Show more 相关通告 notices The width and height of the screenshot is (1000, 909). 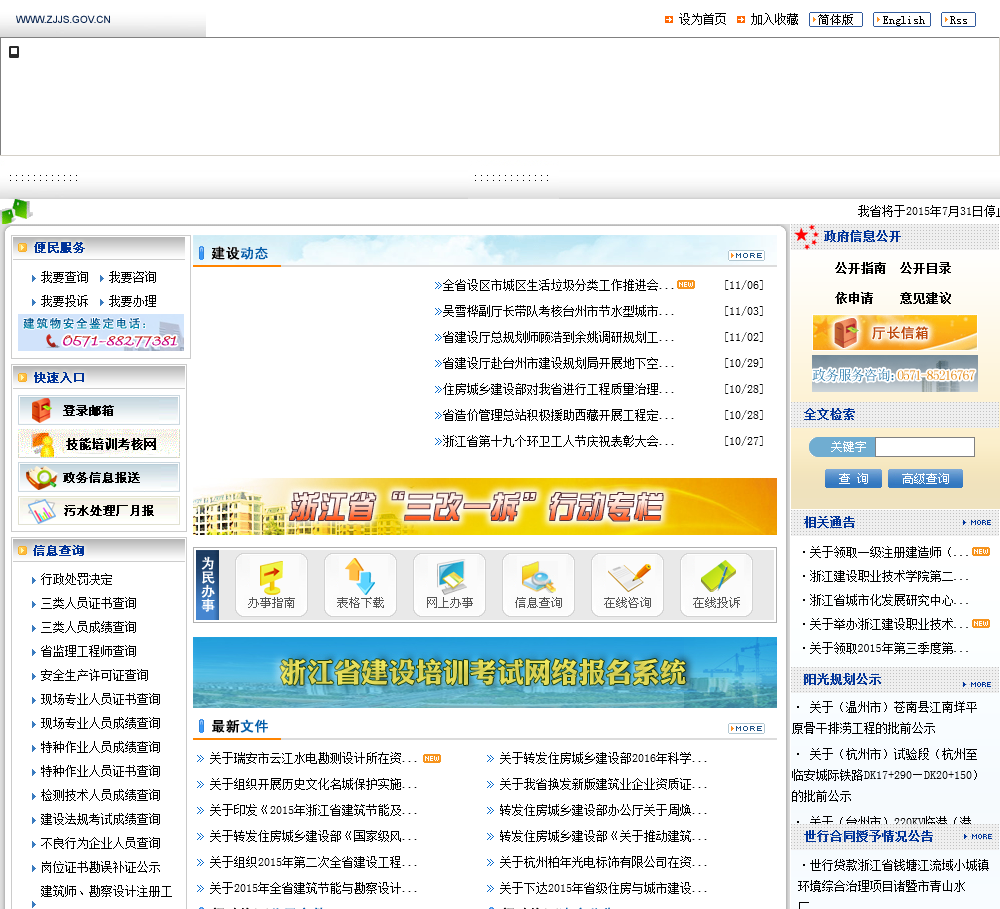coord(977,522)
